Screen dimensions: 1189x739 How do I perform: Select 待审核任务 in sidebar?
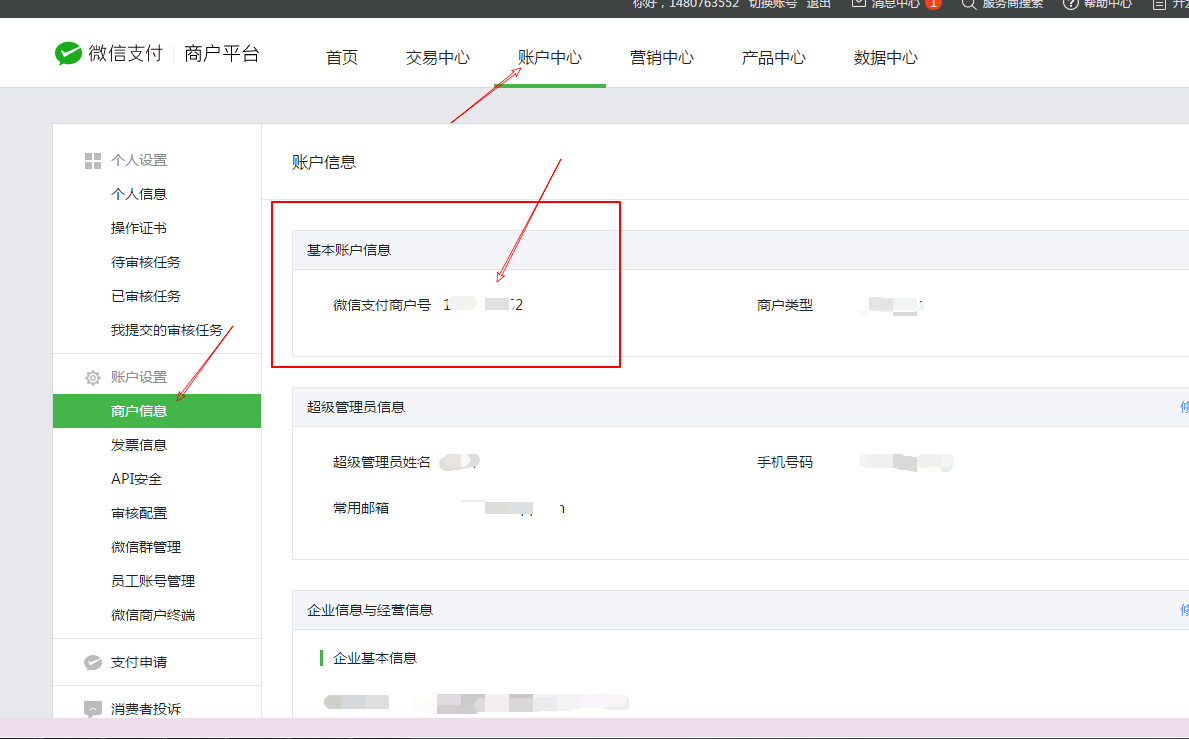pos(146,262)
